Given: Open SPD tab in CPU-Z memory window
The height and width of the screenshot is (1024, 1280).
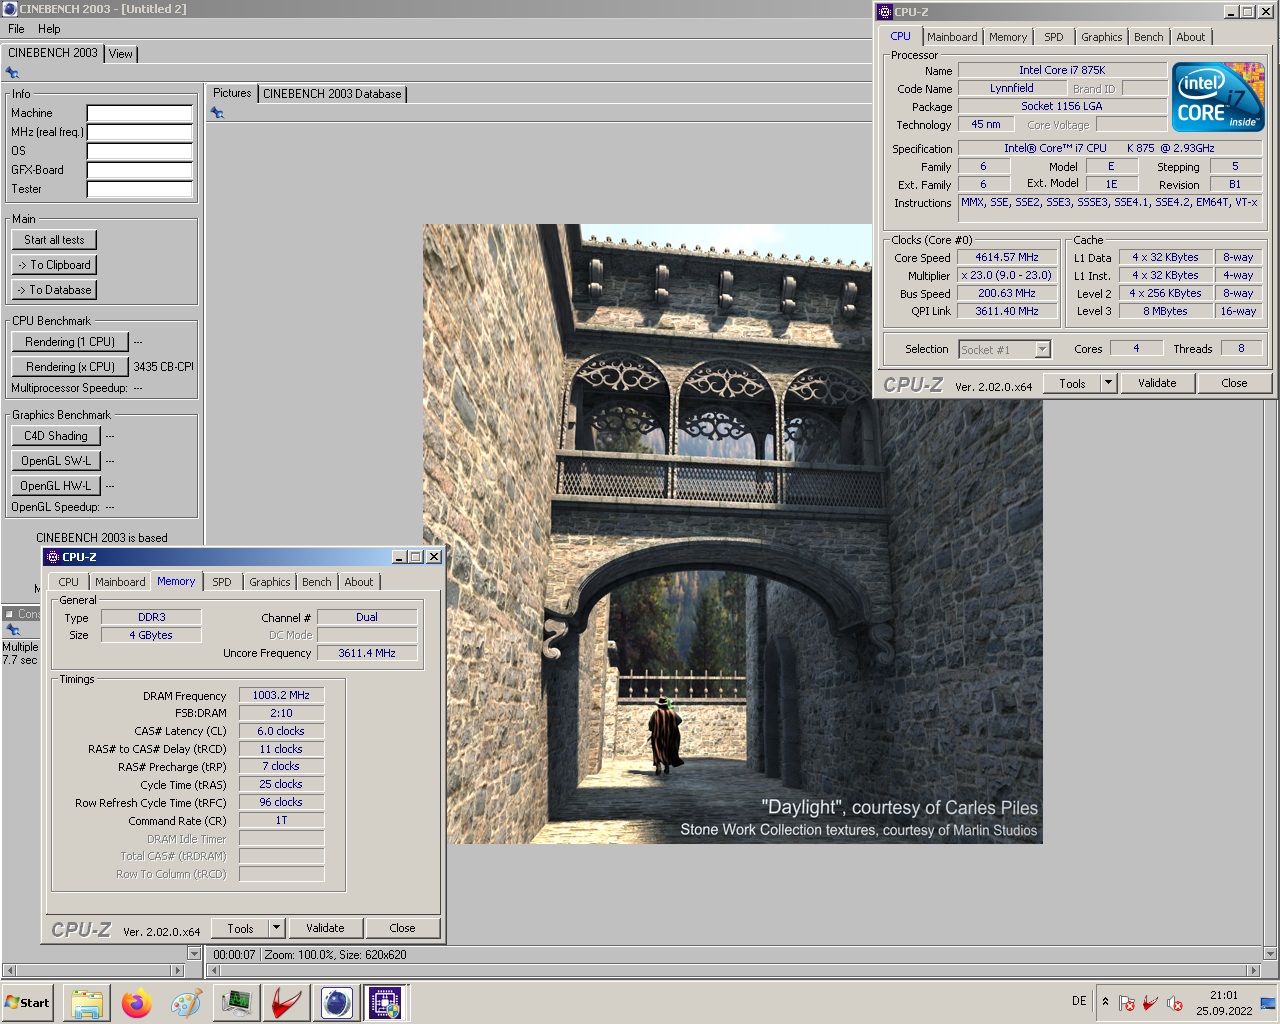Looking at the screenshot, I should [222, 582].
